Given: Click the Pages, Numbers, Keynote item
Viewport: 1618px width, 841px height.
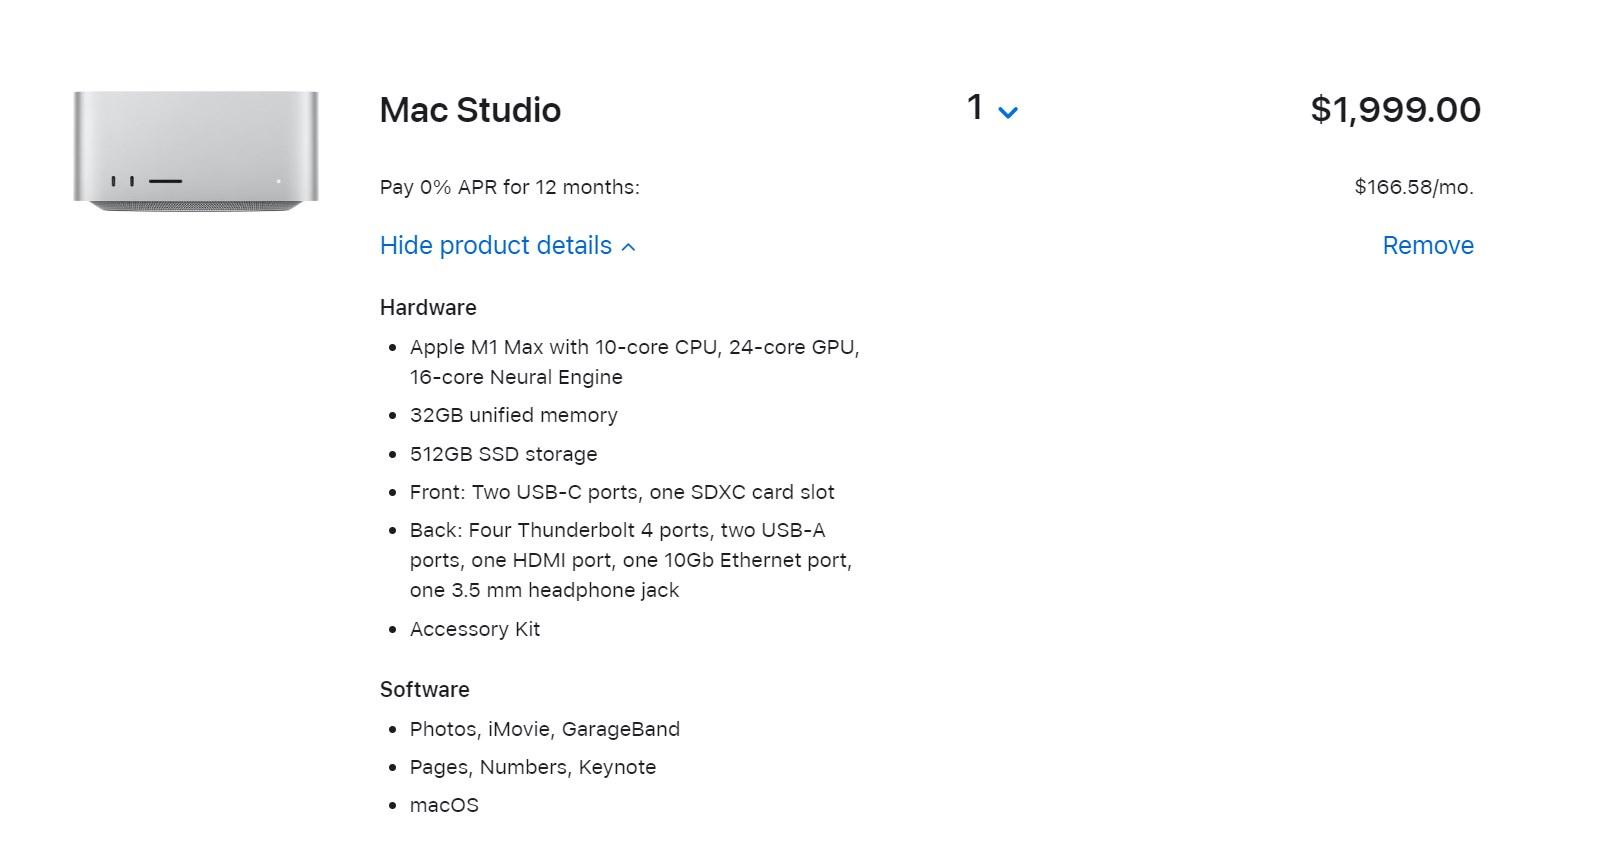Looking at the screenshot, I should [533, 767].
